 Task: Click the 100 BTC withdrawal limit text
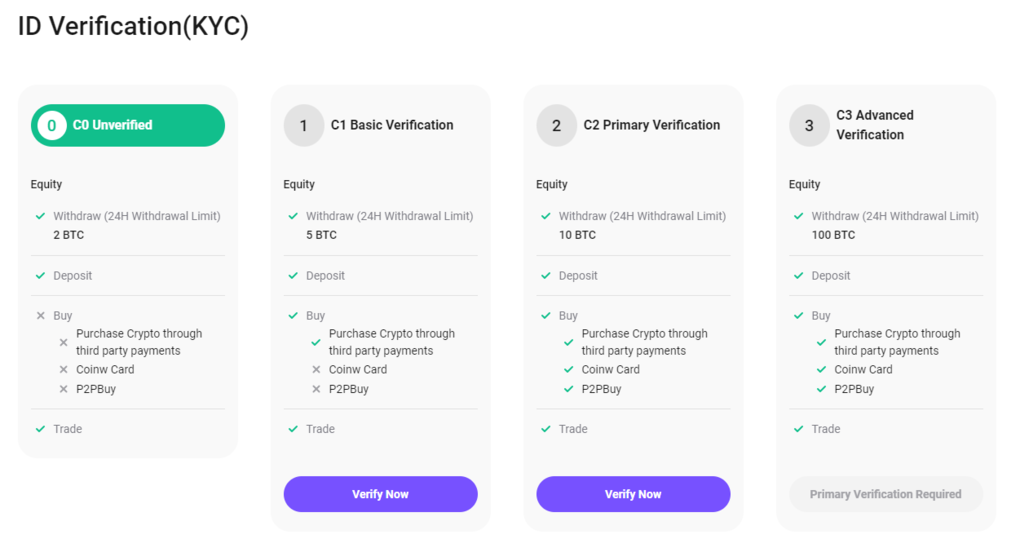pos(833,235)
